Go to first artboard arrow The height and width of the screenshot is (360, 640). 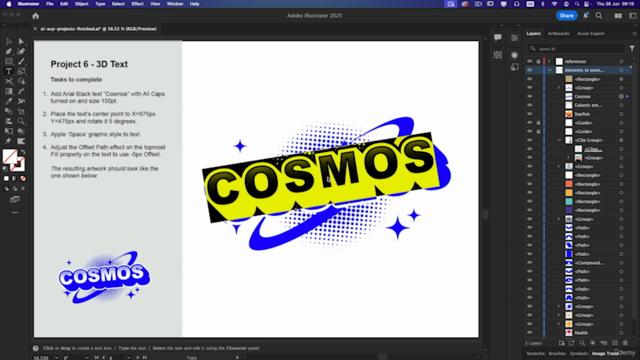(x=97, y=358)
